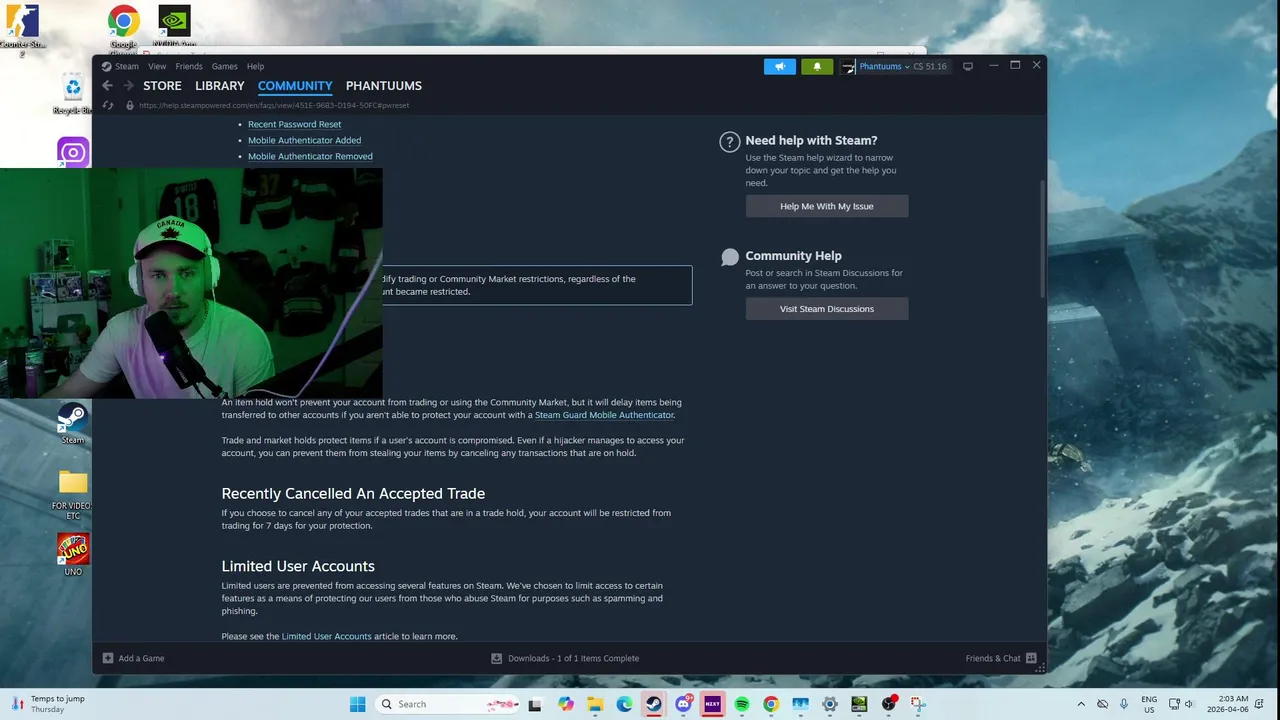
Task: Open Mobile Authenticator Added link
Action: pos(304,140)
